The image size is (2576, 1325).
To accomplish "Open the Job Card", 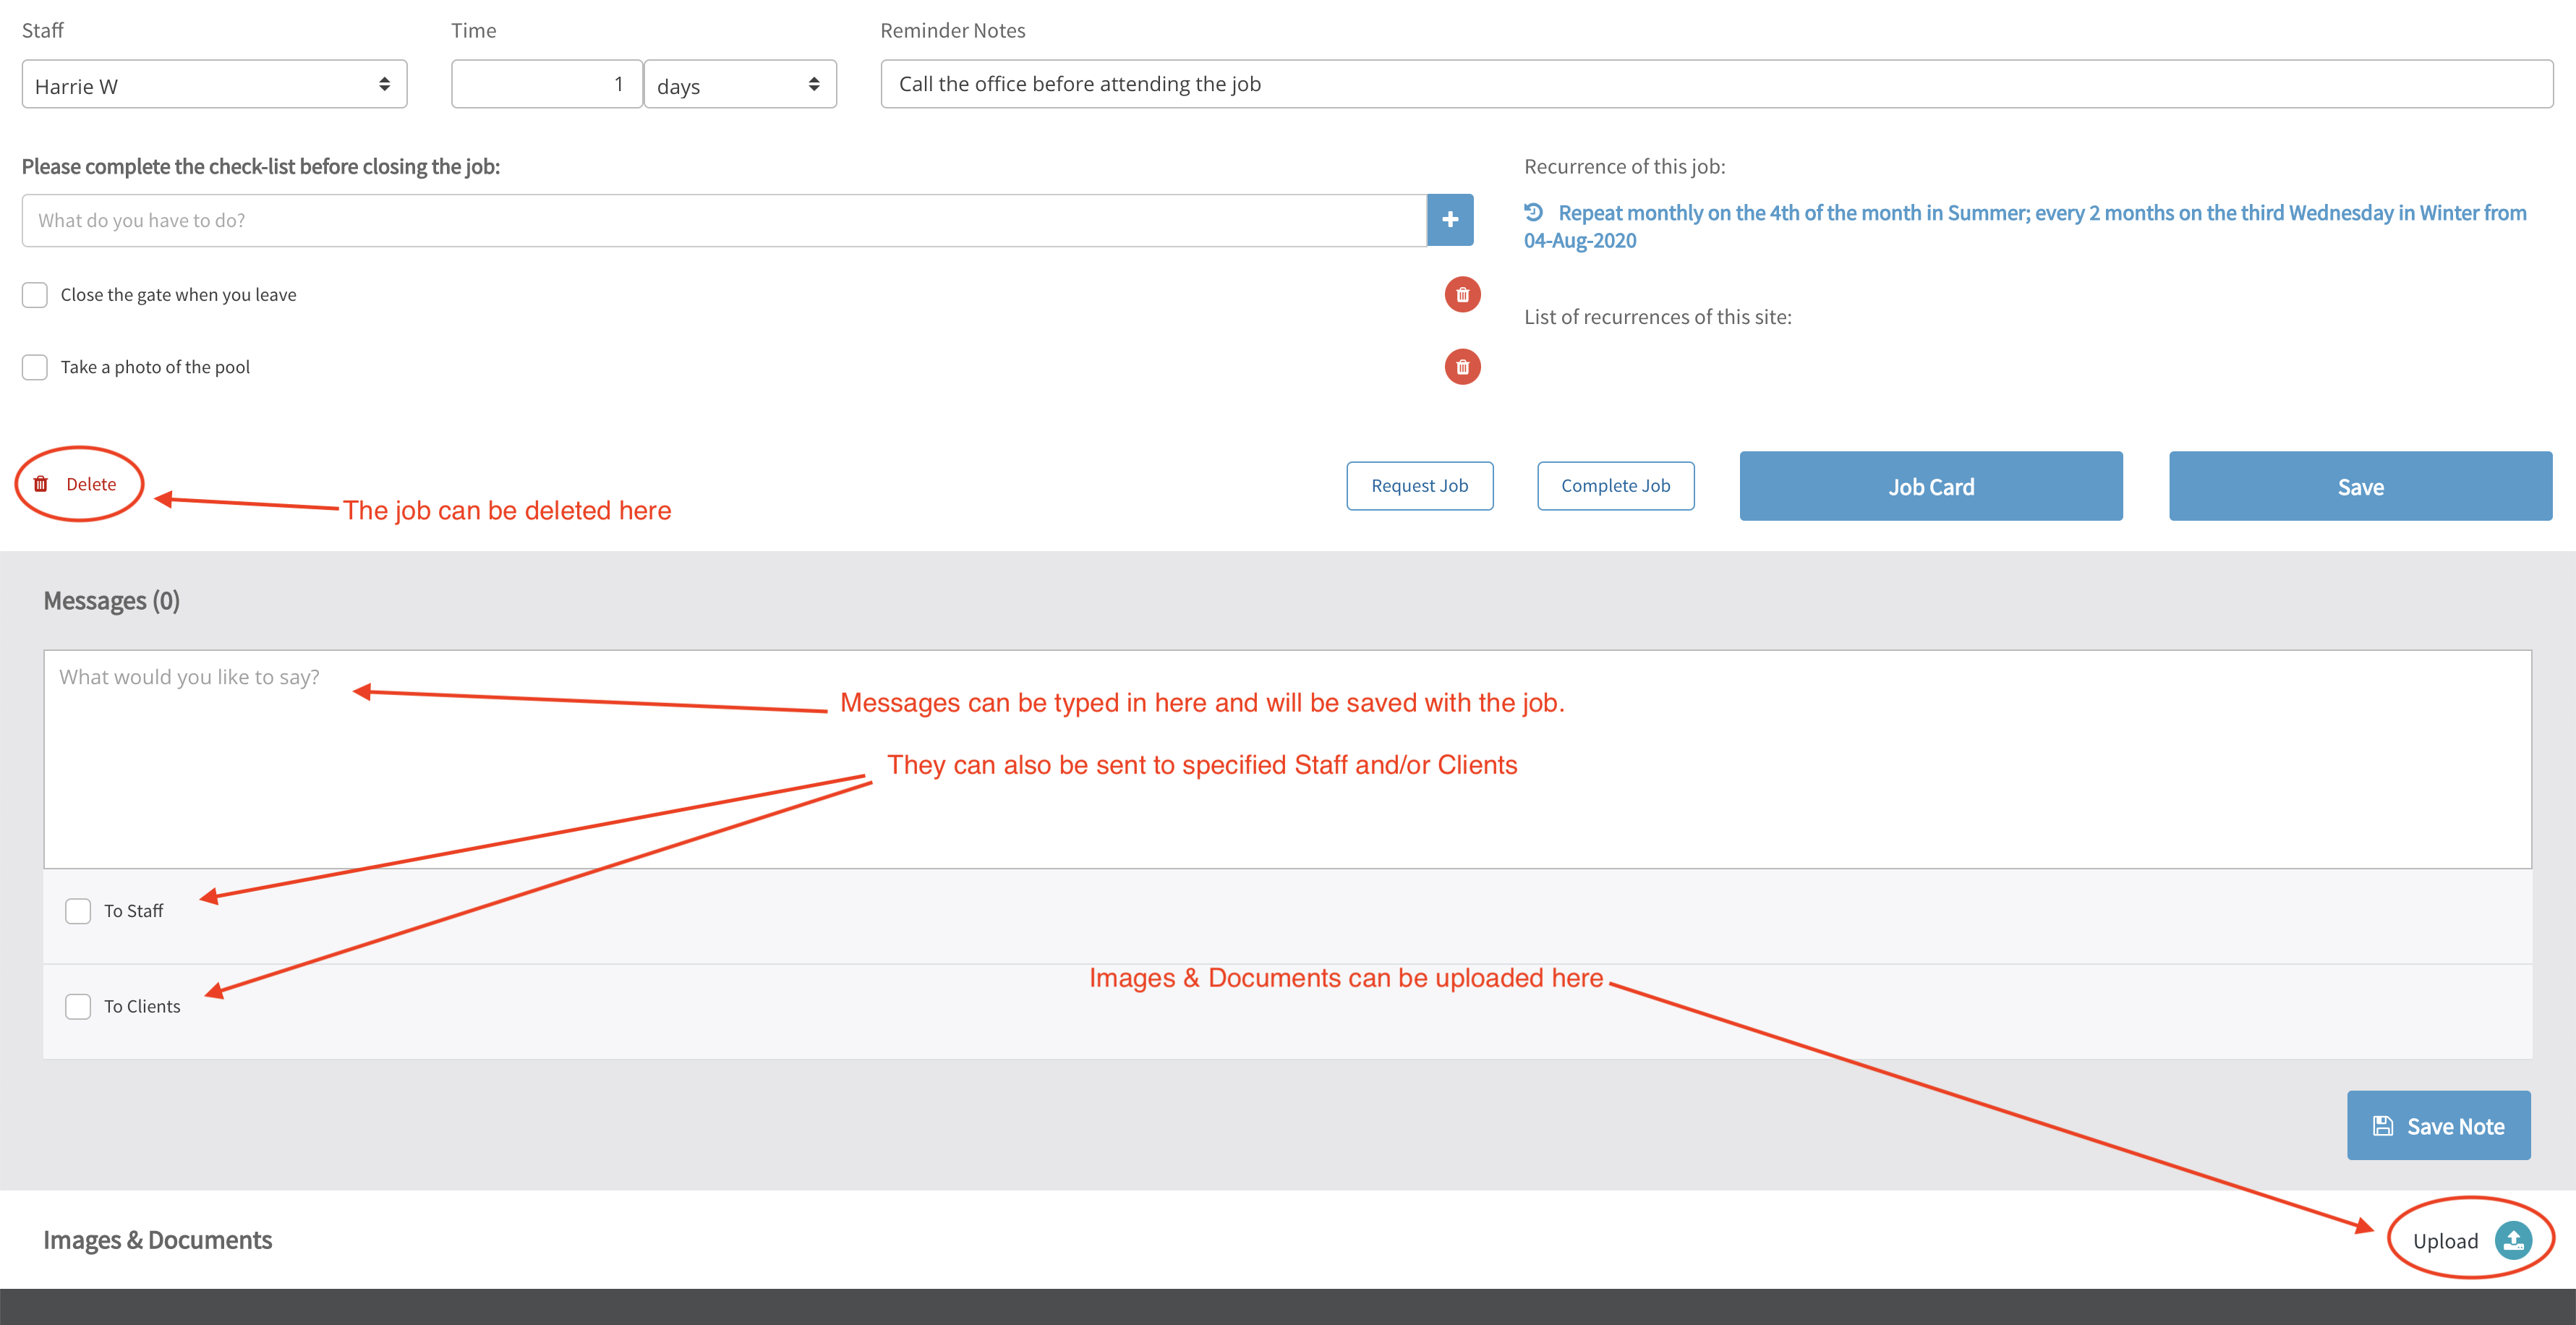I will click(1930, 486).
